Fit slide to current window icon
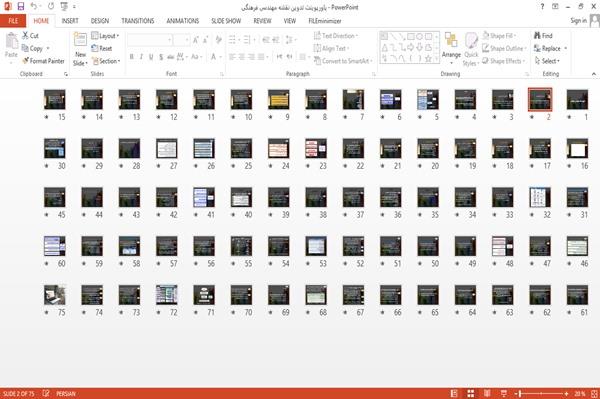The width and height of the screenshot is (600, 399). click(x=594, y=393)
